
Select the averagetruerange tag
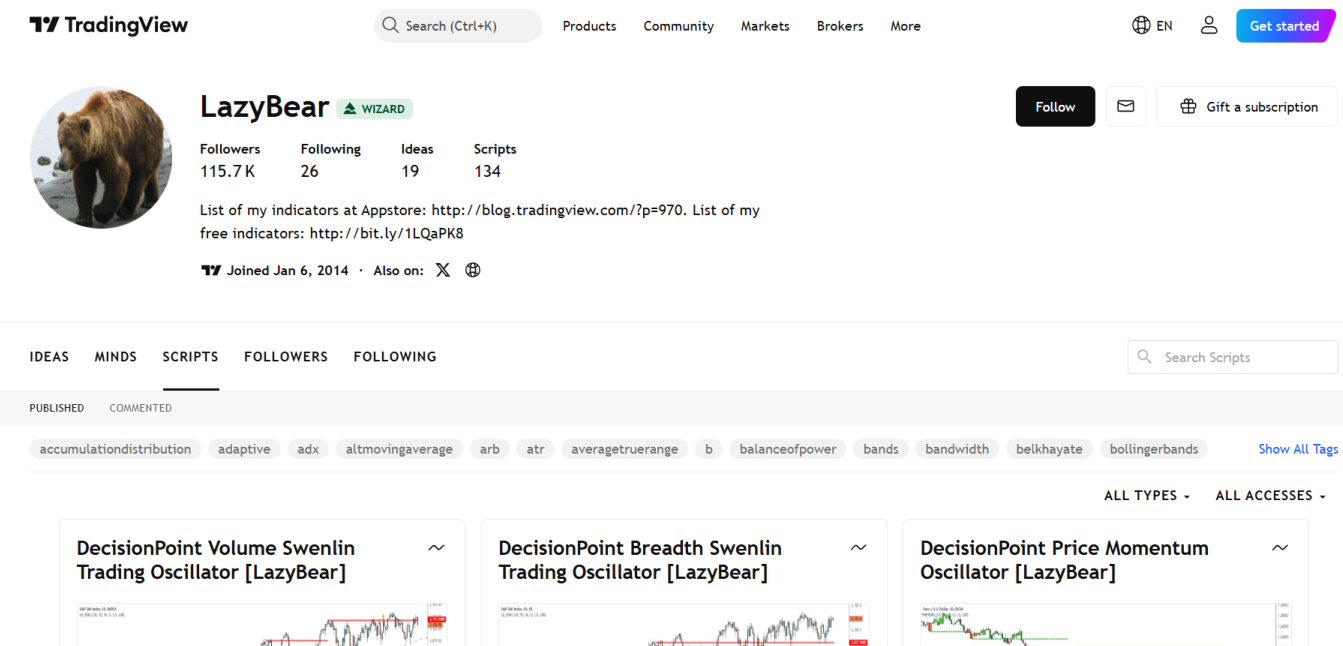pos(625,449)
